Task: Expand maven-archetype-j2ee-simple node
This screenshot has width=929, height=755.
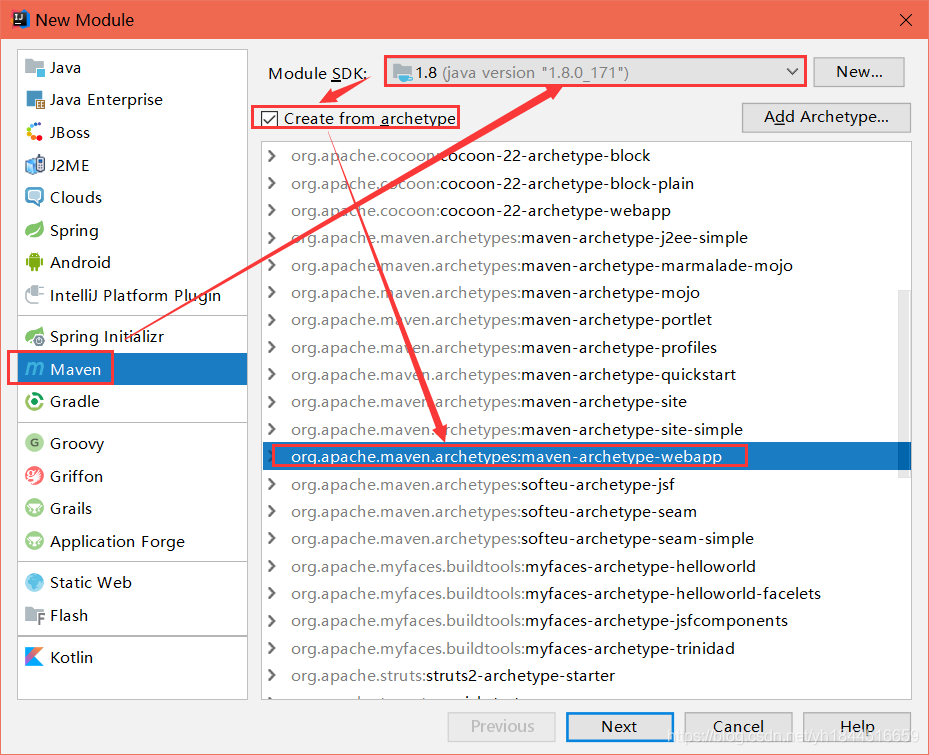Action: click(x=272, y=238)
